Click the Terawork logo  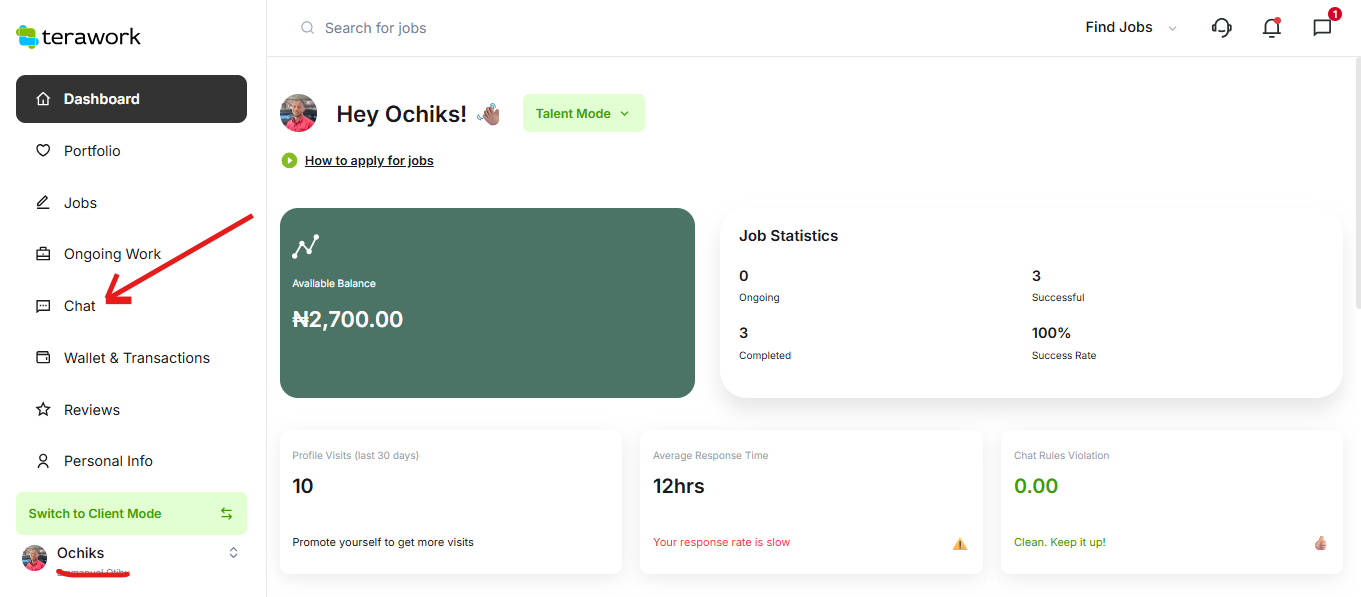pyautogui.click(x=78, y=37)
